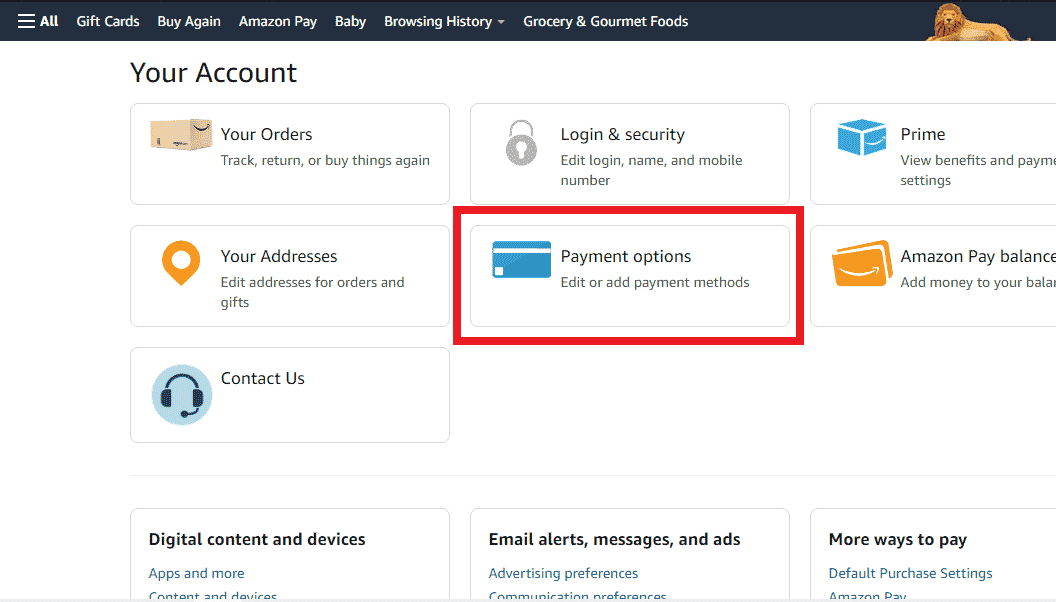This screenshot has height=602, width=1056.
Task: Open the Amazon Pay balance card title
Action: tap(978, 256)
